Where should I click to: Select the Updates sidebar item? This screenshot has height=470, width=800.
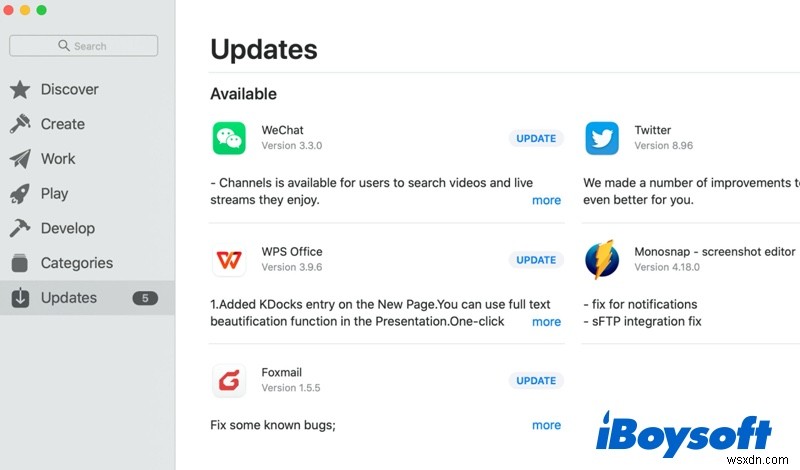coord(87,298)
